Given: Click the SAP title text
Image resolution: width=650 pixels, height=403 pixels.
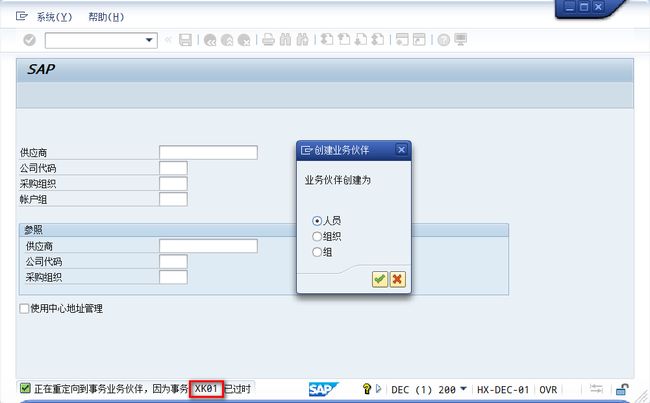Looking at the screenshot, I should pos(41,69).
